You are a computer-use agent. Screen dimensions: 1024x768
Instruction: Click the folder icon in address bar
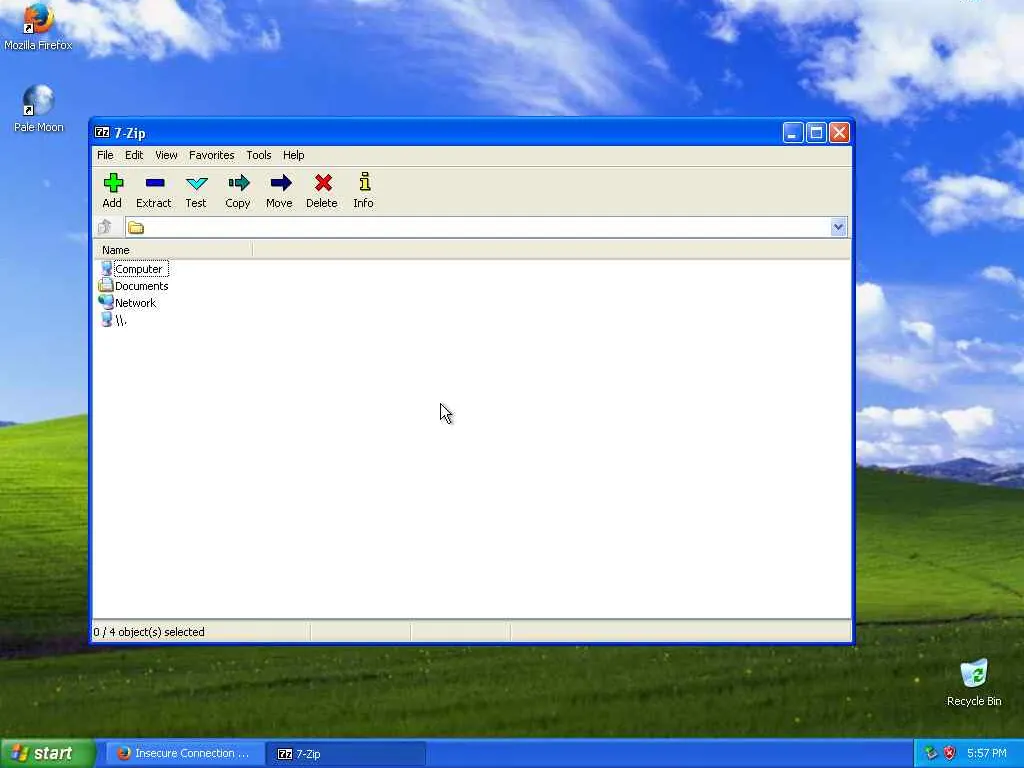pyautogui.click(x=136, y=228)
